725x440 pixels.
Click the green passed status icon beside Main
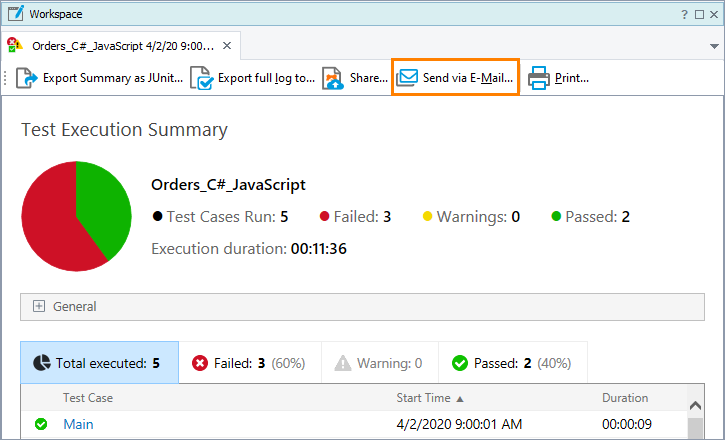(41, 424)
